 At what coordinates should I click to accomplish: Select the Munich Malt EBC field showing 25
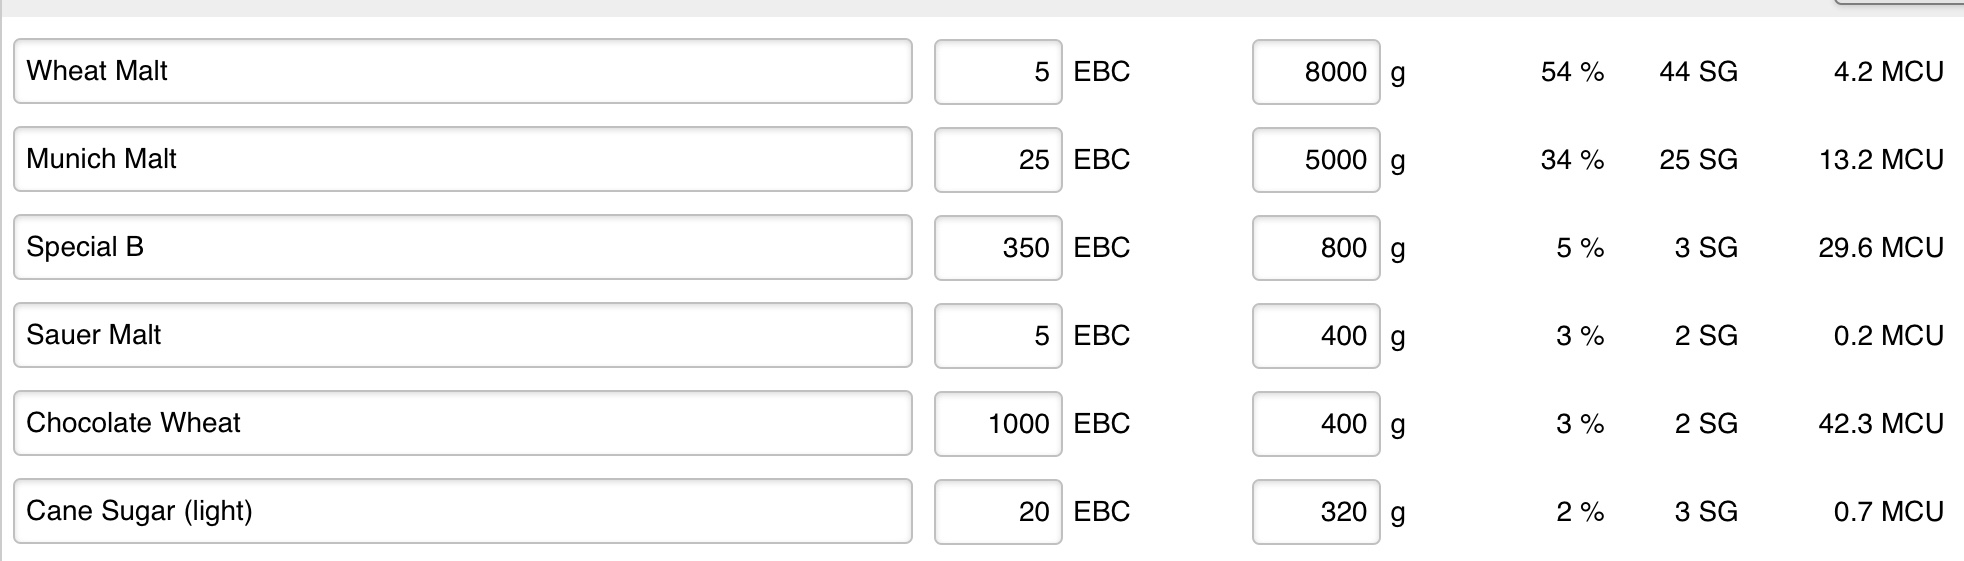(997, 159)
